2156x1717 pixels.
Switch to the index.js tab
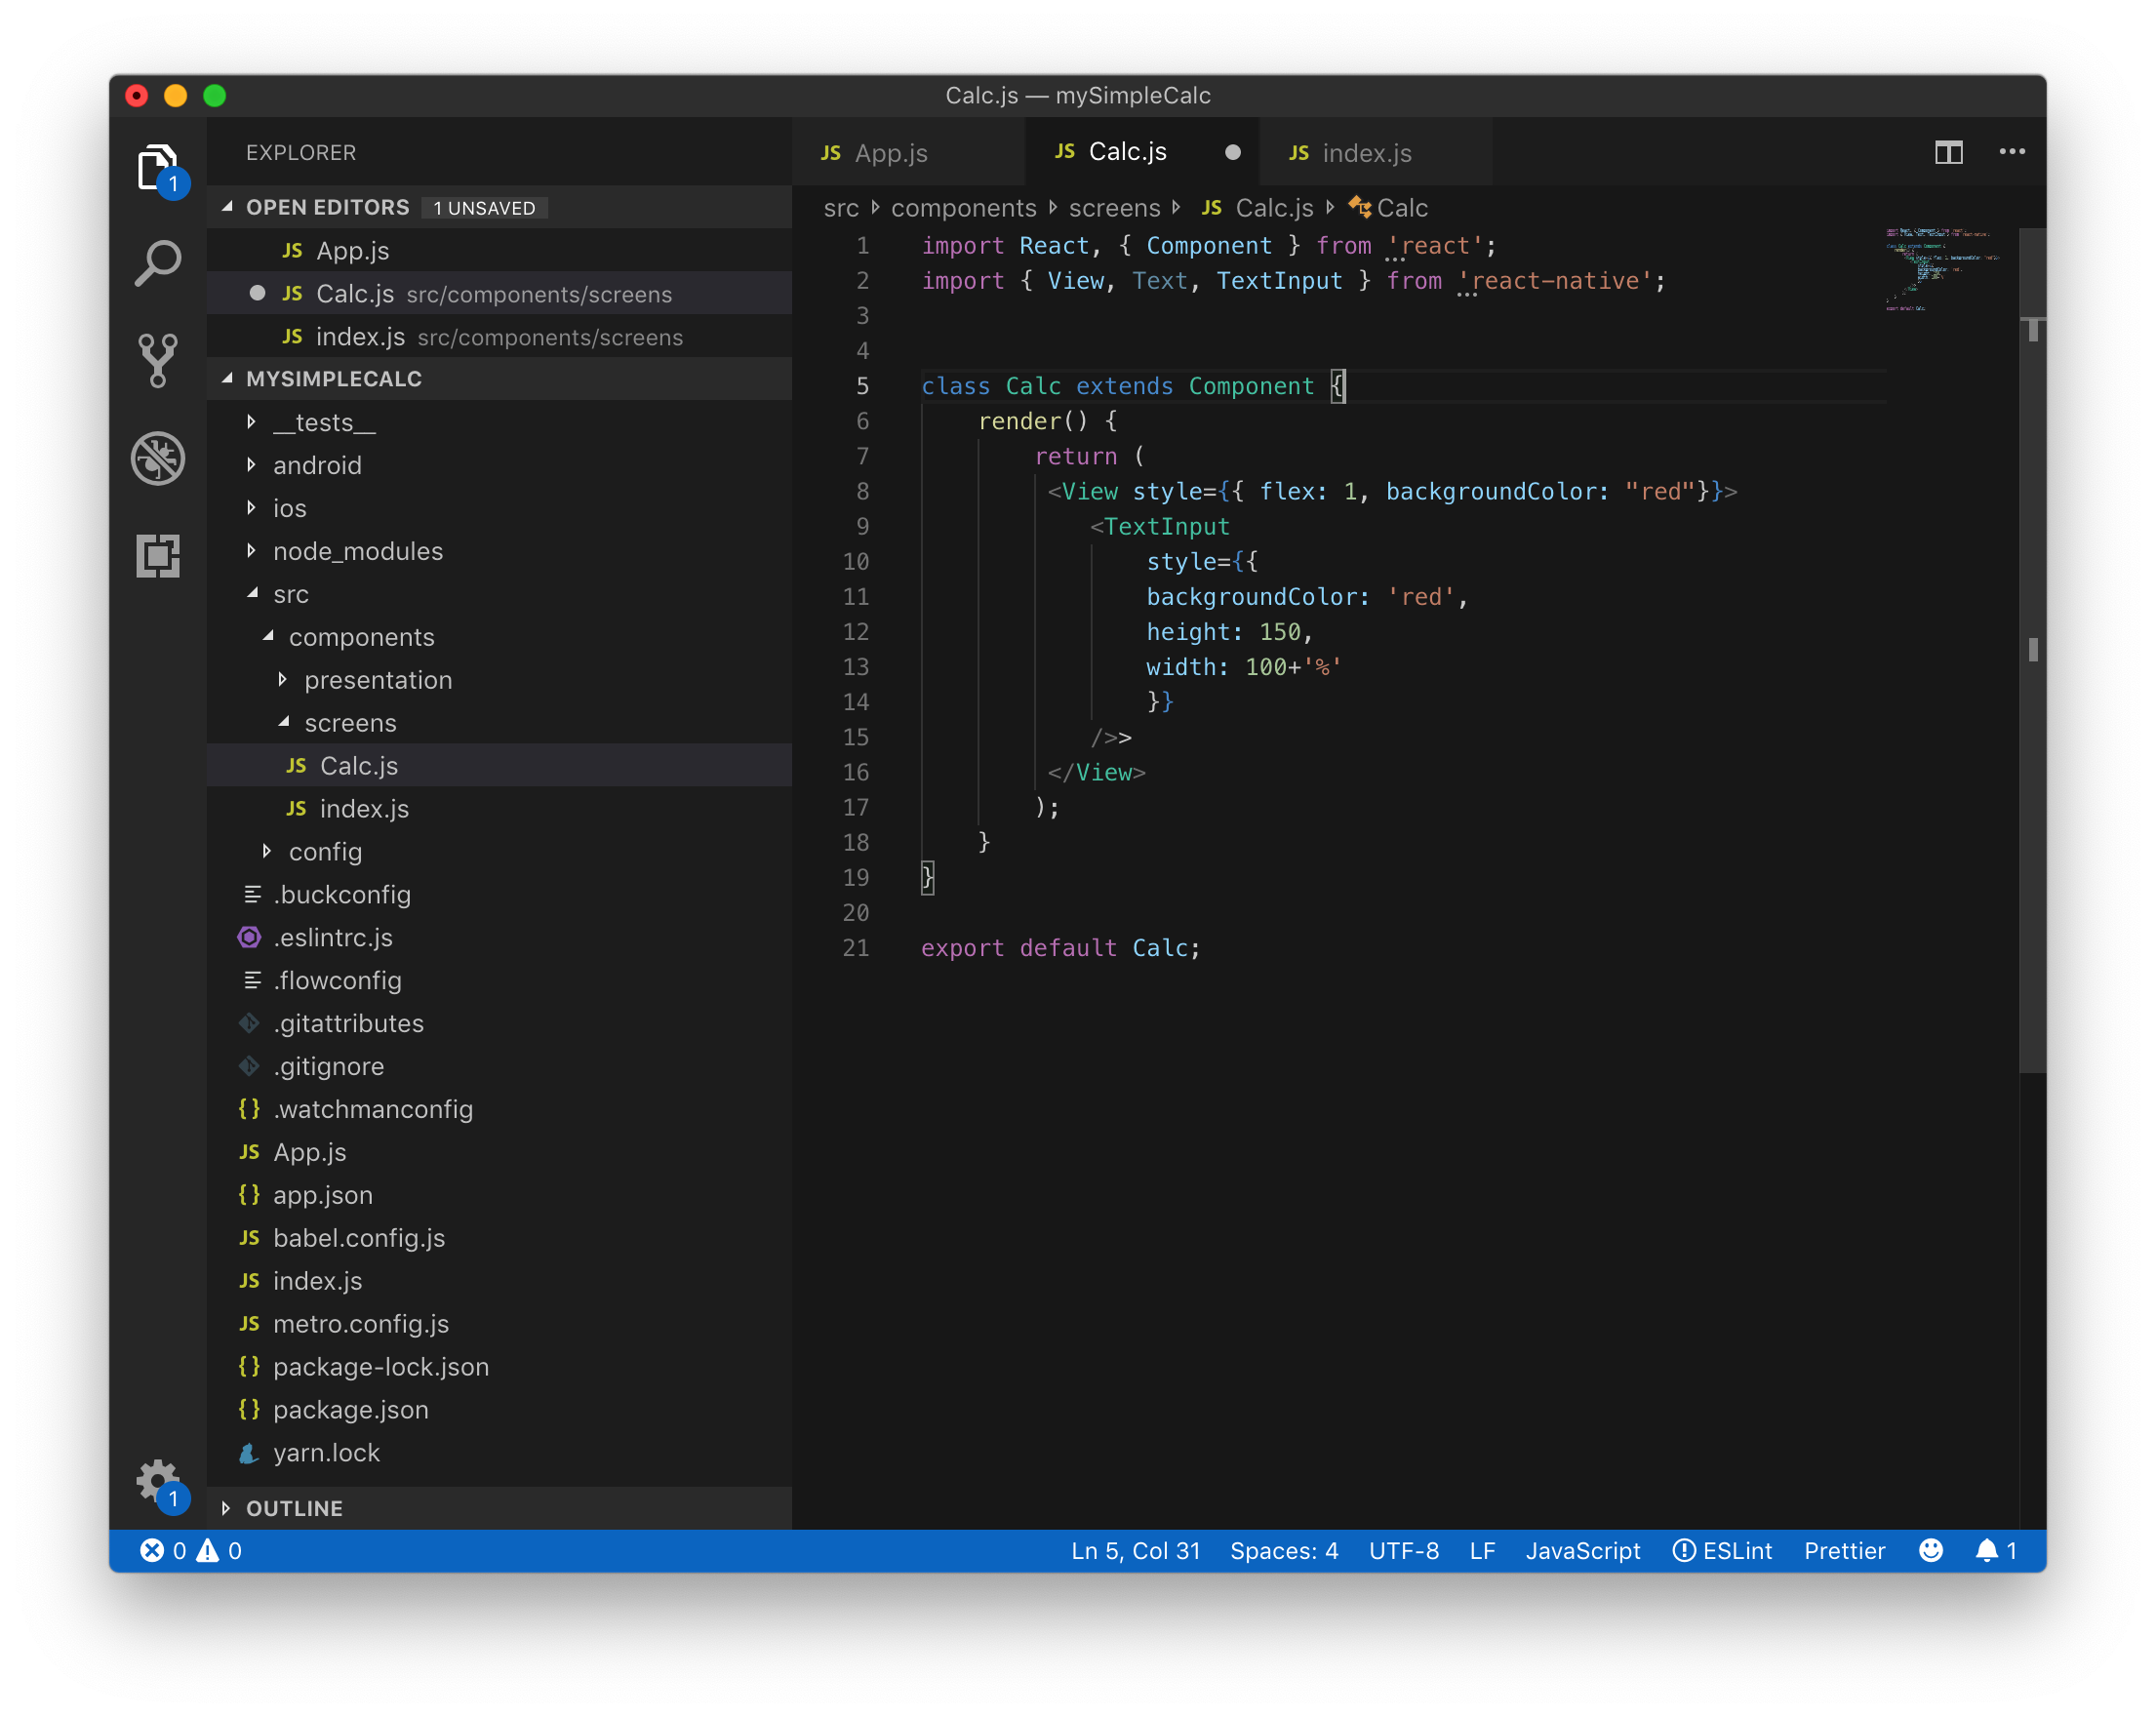pos(1366,152)
